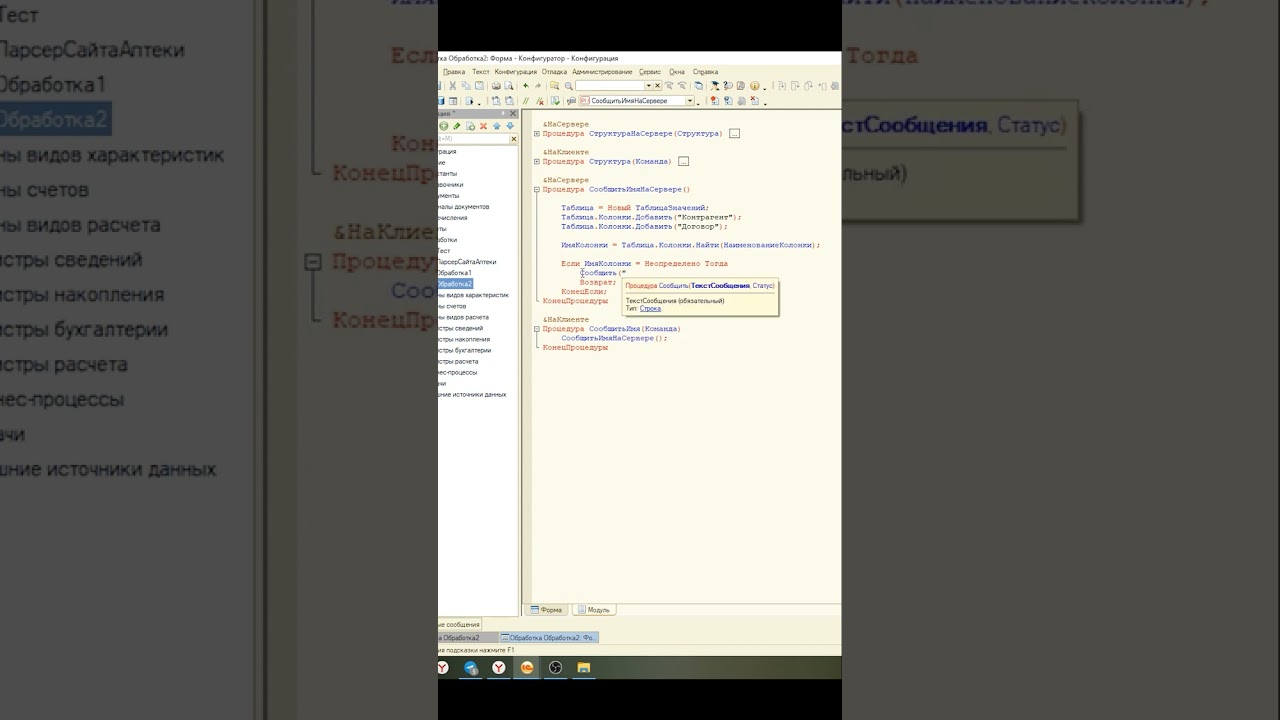Click the КонецЕсли; keyword in code
The height and width of the screenshot is (720, 1280).
pos(584,291)
